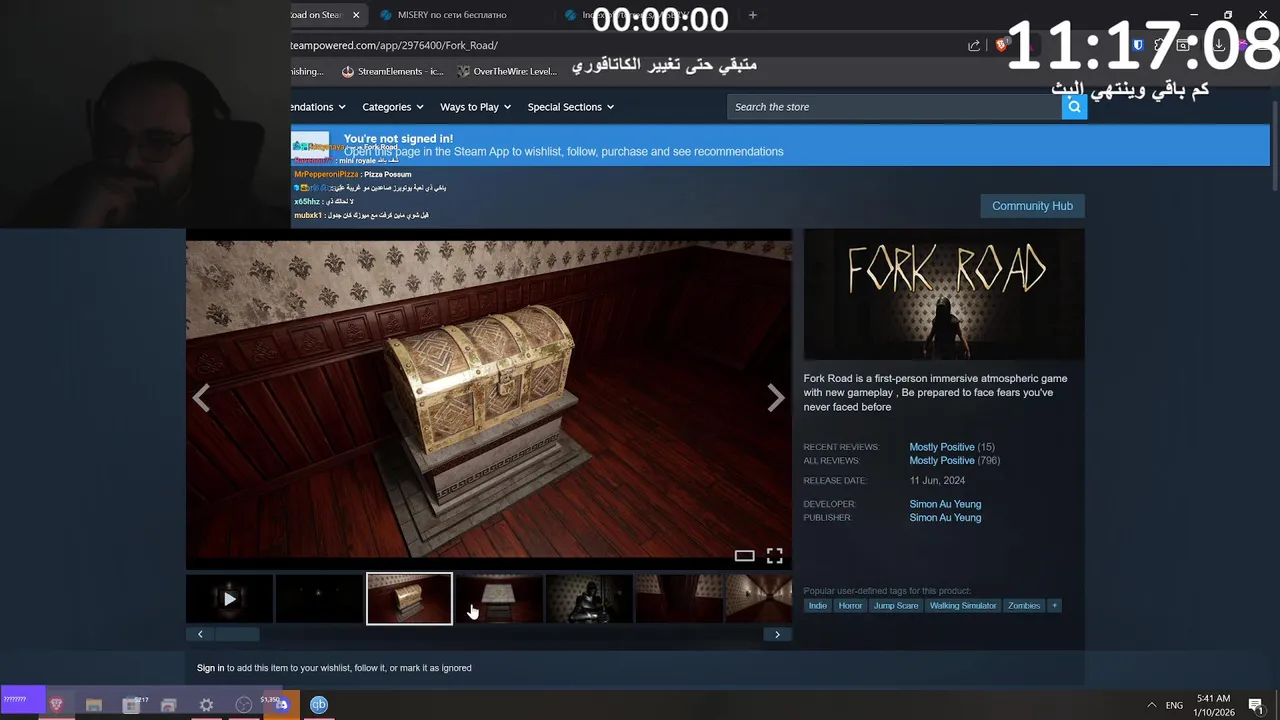Toggle the theater-mode rectangle icon on the screenshot
Image resolution: width=1280 pixels, height=720 pixels.
(x=744, y=556)
